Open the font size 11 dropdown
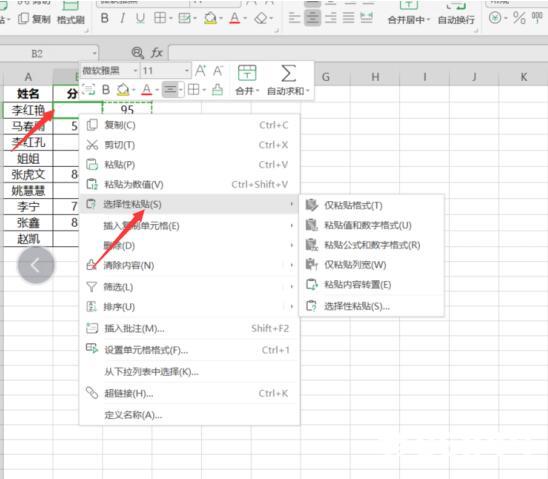Image resolution: width=548 pixels, height=479 pixels. (187, 71)
